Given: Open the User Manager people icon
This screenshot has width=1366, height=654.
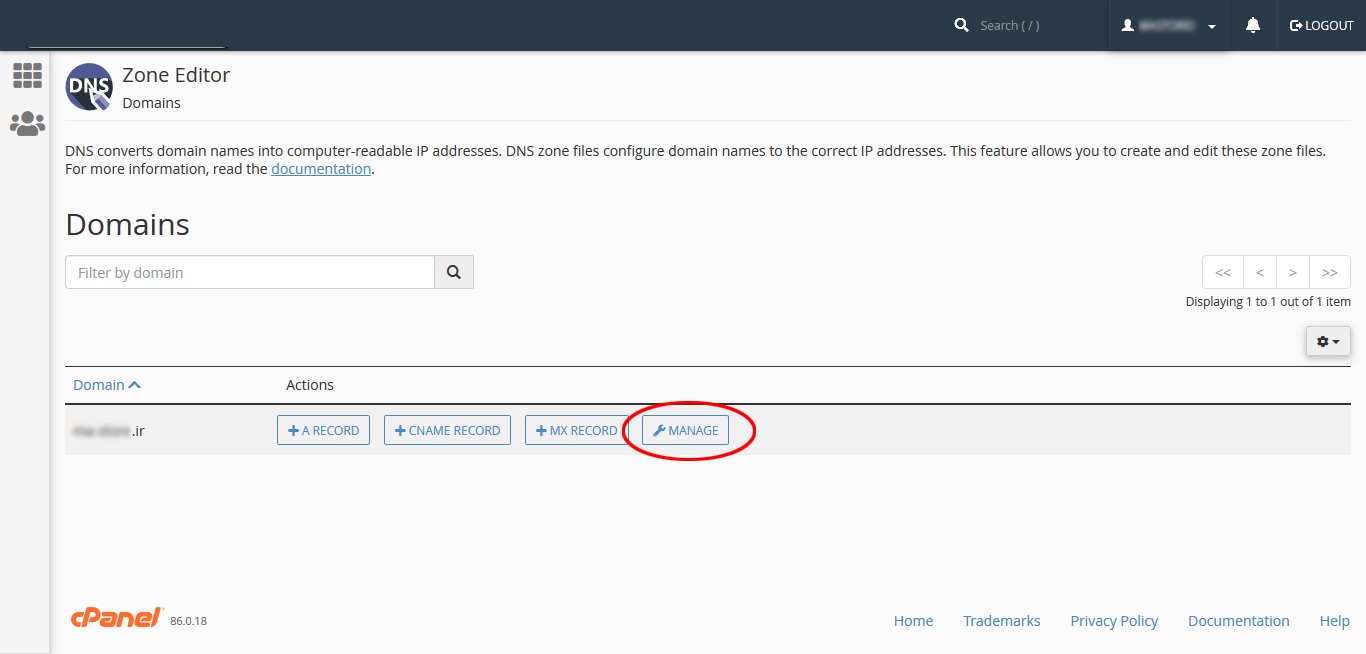Looking at the screenshot, I should pyautogui.click(x=27, y=124).
